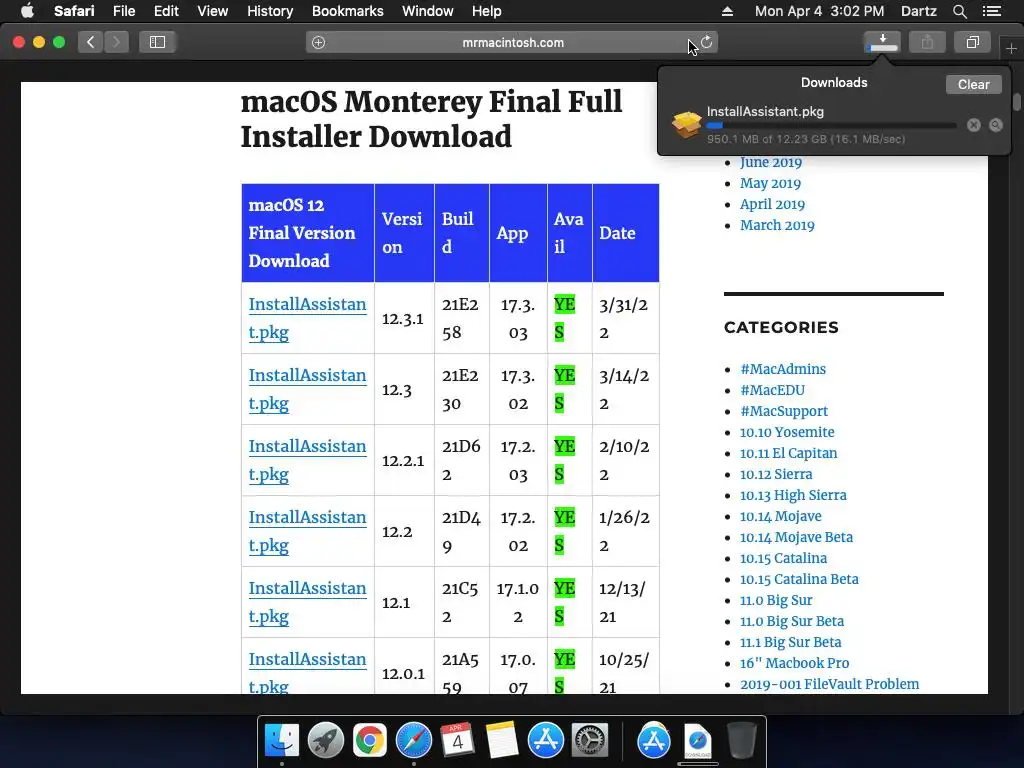Image resolution: width=1024 pixels, height=768 pixels.
Task: Open System Preferences gear in Dock
Action: (590, 741)
